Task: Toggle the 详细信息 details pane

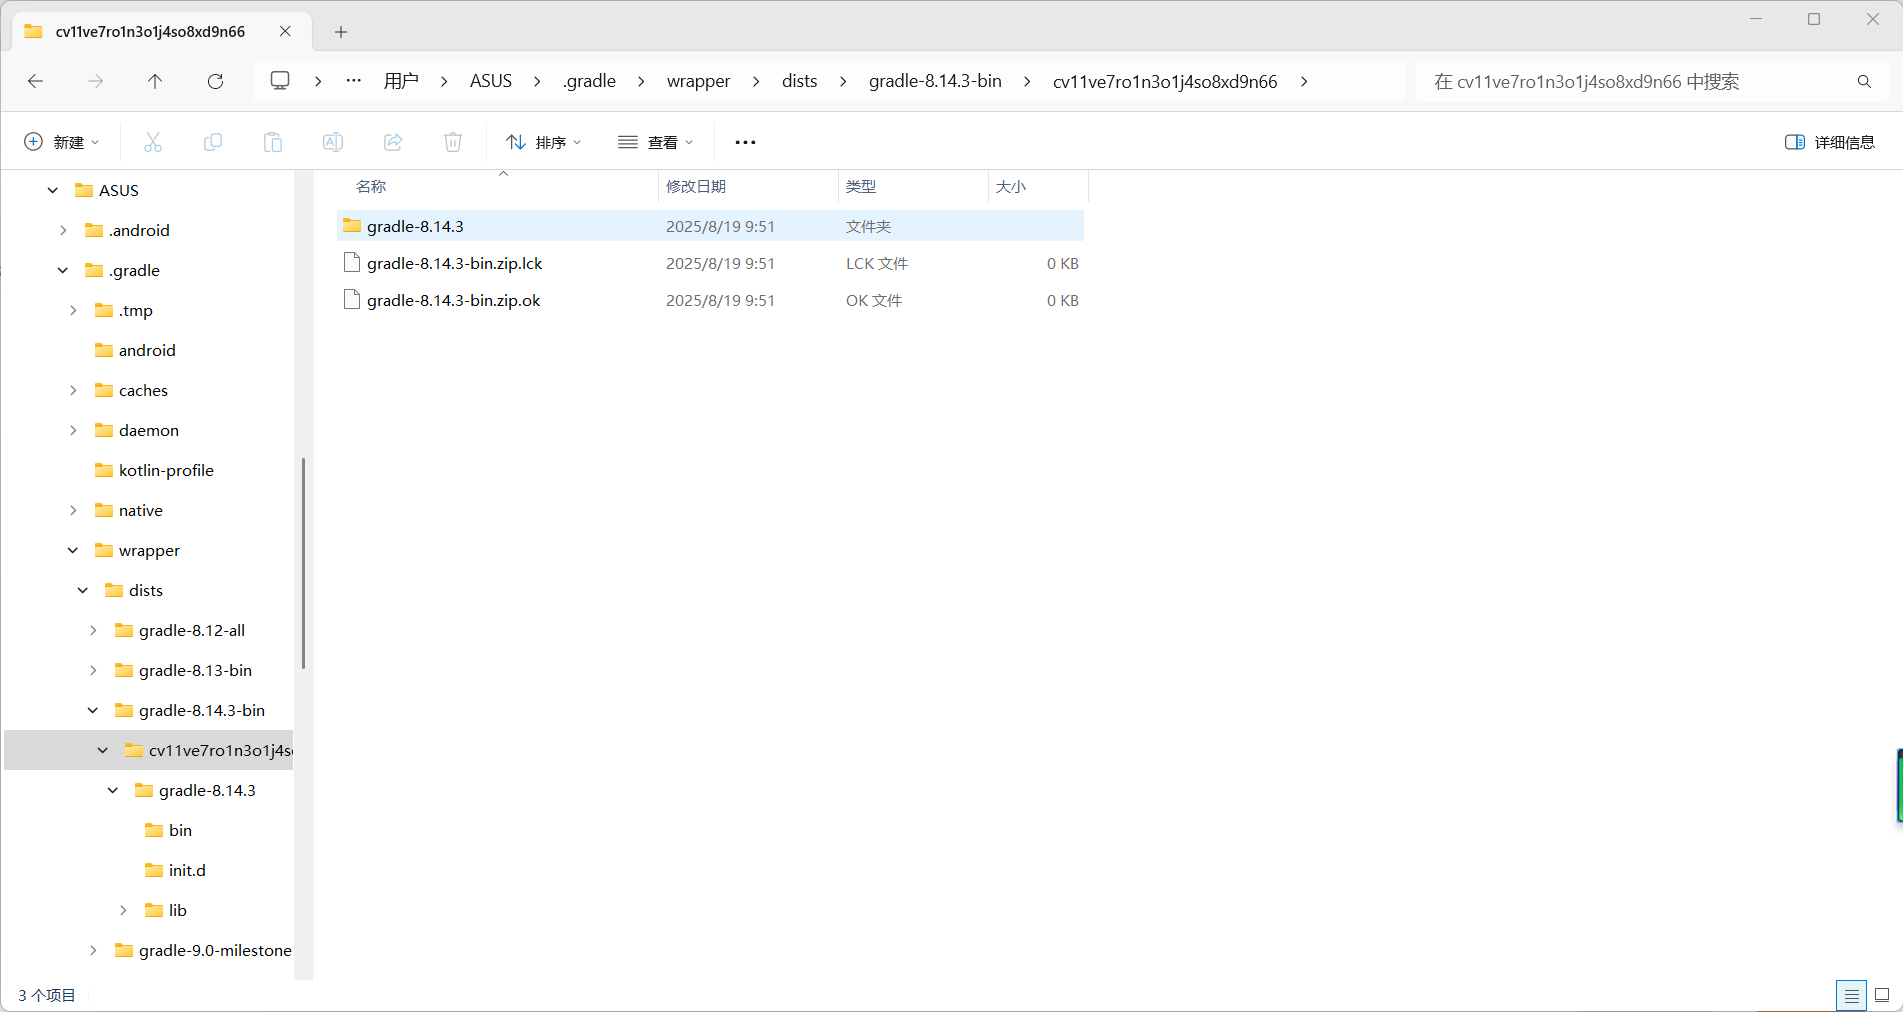Action: [1830, 142]
